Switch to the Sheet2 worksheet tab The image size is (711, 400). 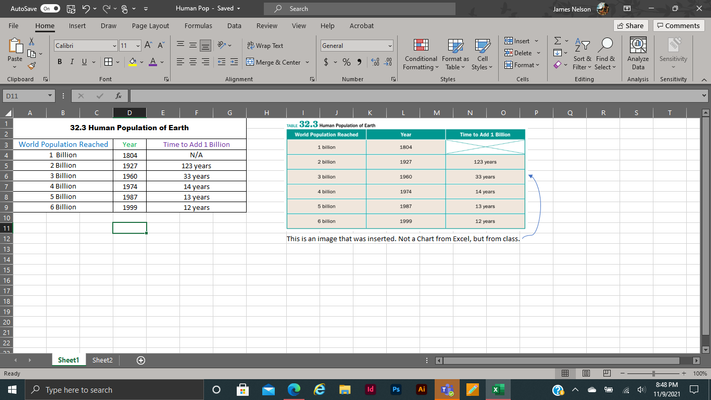(102, 360)
